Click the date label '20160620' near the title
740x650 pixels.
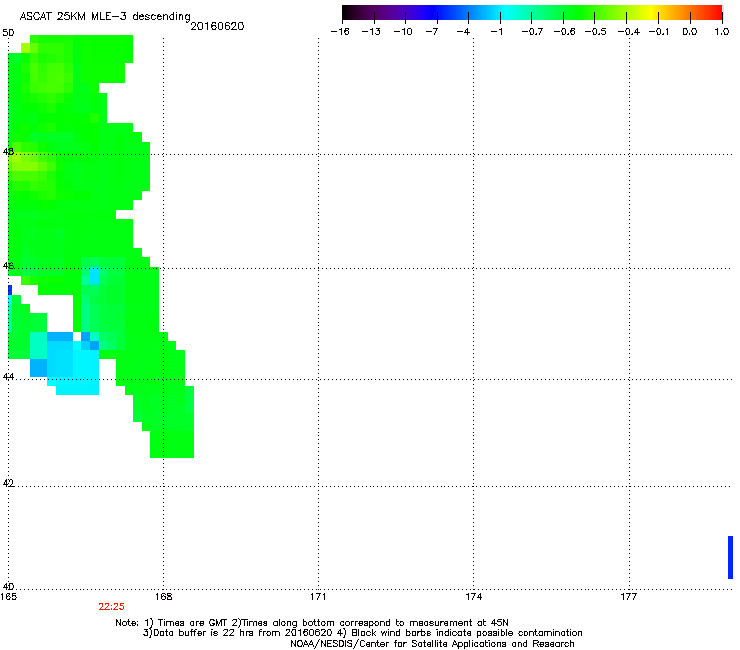point(217,26)
